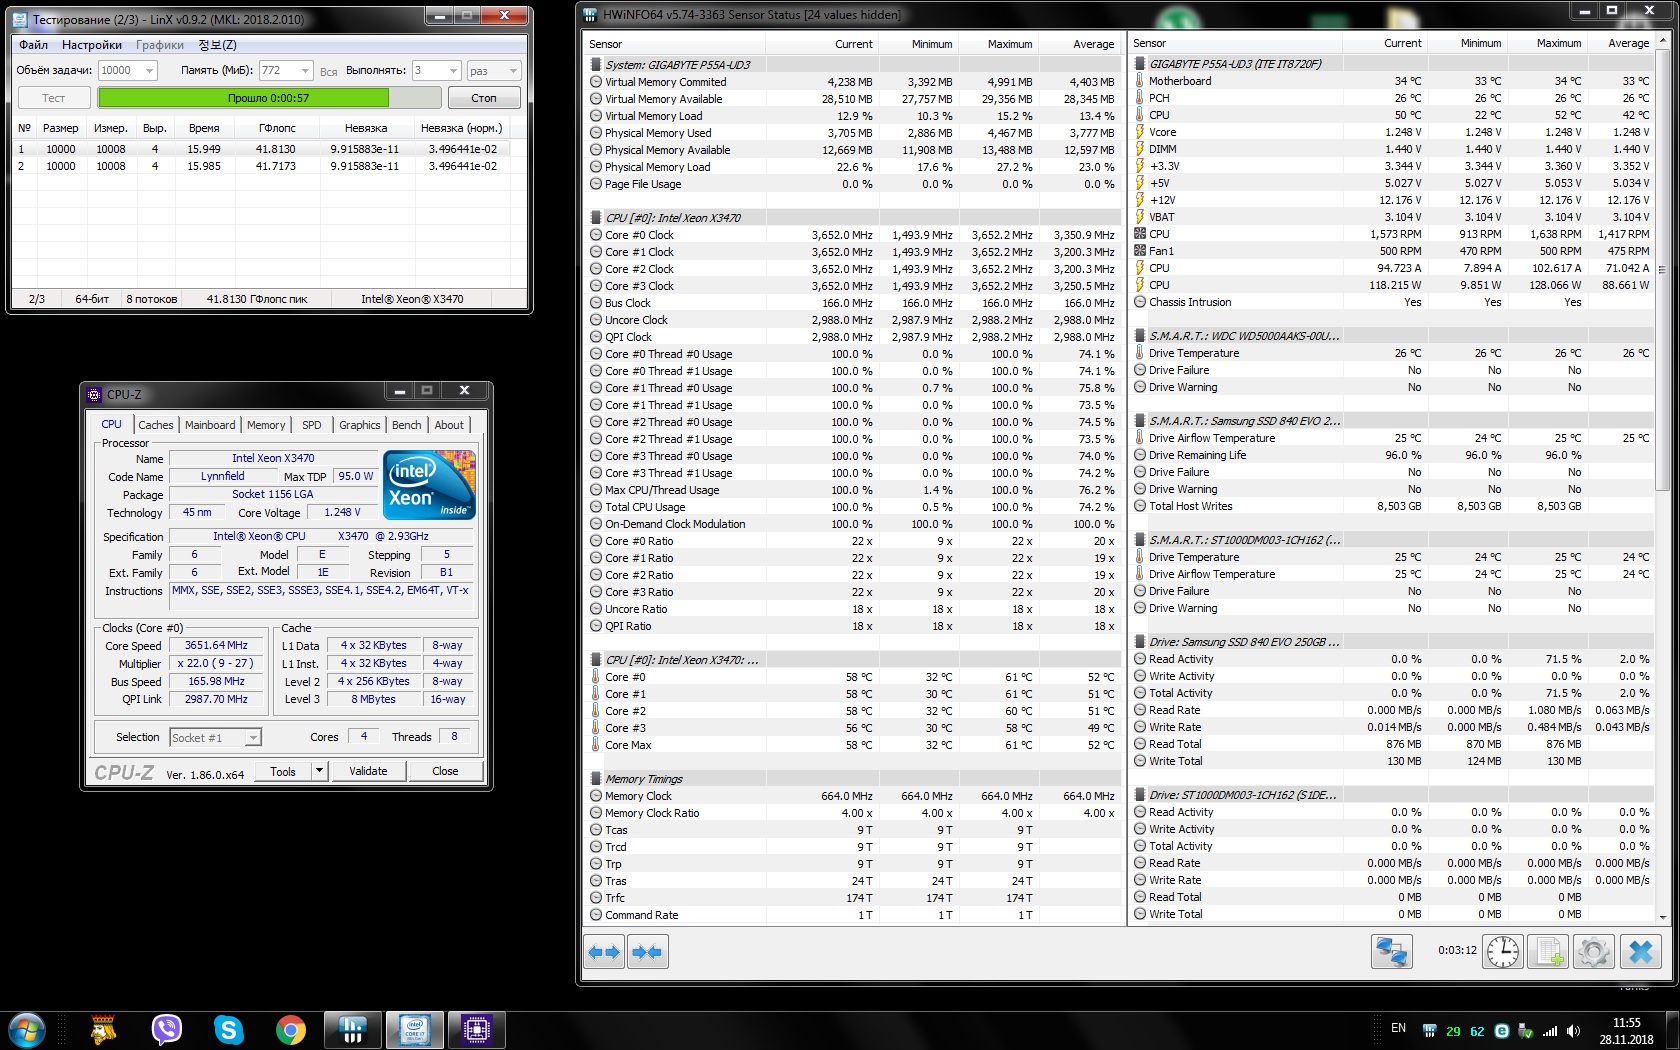Image resolution: width=1680 pixels, height=1050 pixels.
Task: Open the 정보(Z) menu in LinX
Action: [217, 45]
